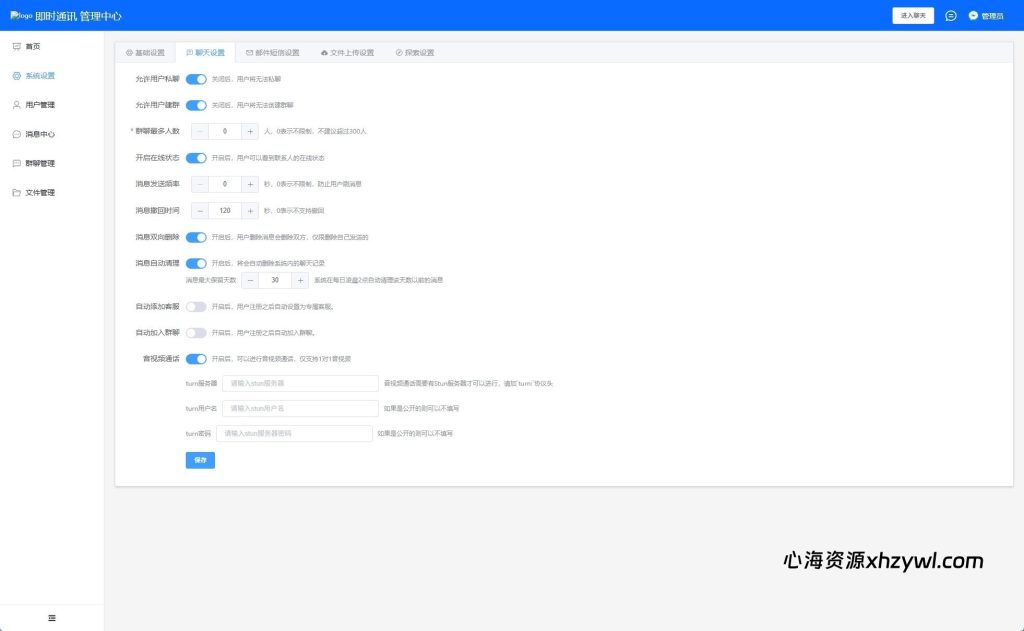Enable 自动加入群聊
The image size is (1024, 631).
pyautogui.click(x=196, y=333)
